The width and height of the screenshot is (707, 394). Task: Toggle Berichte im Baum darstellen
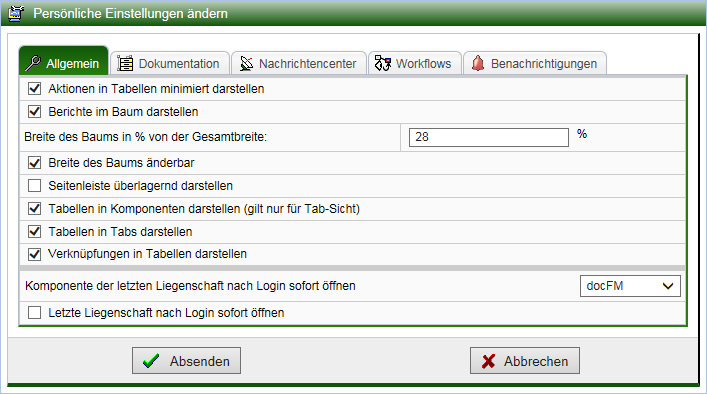35,111
